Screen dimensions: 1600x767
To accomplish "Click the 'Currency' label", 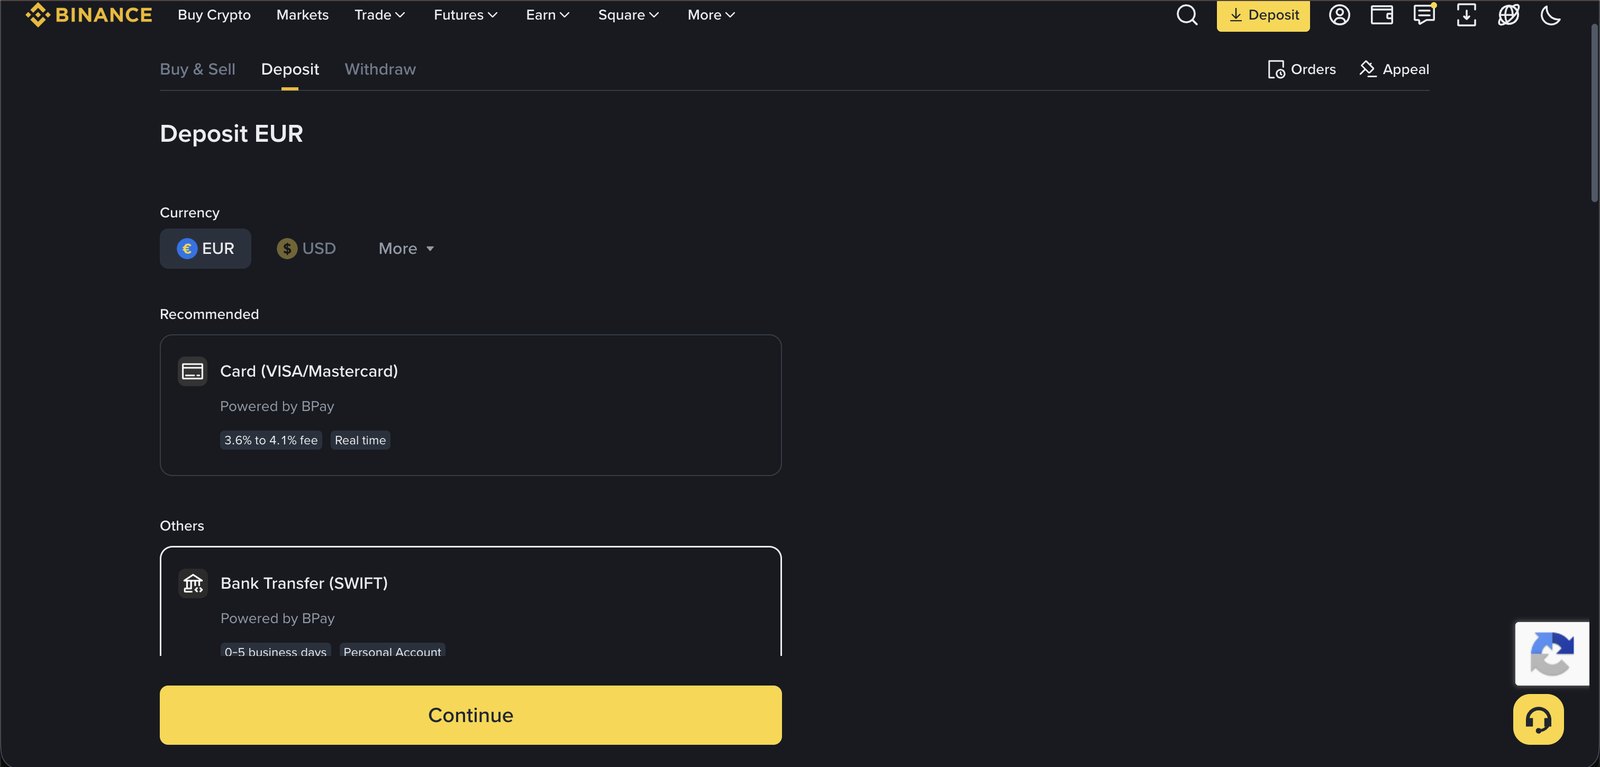I will coord(190,213).
